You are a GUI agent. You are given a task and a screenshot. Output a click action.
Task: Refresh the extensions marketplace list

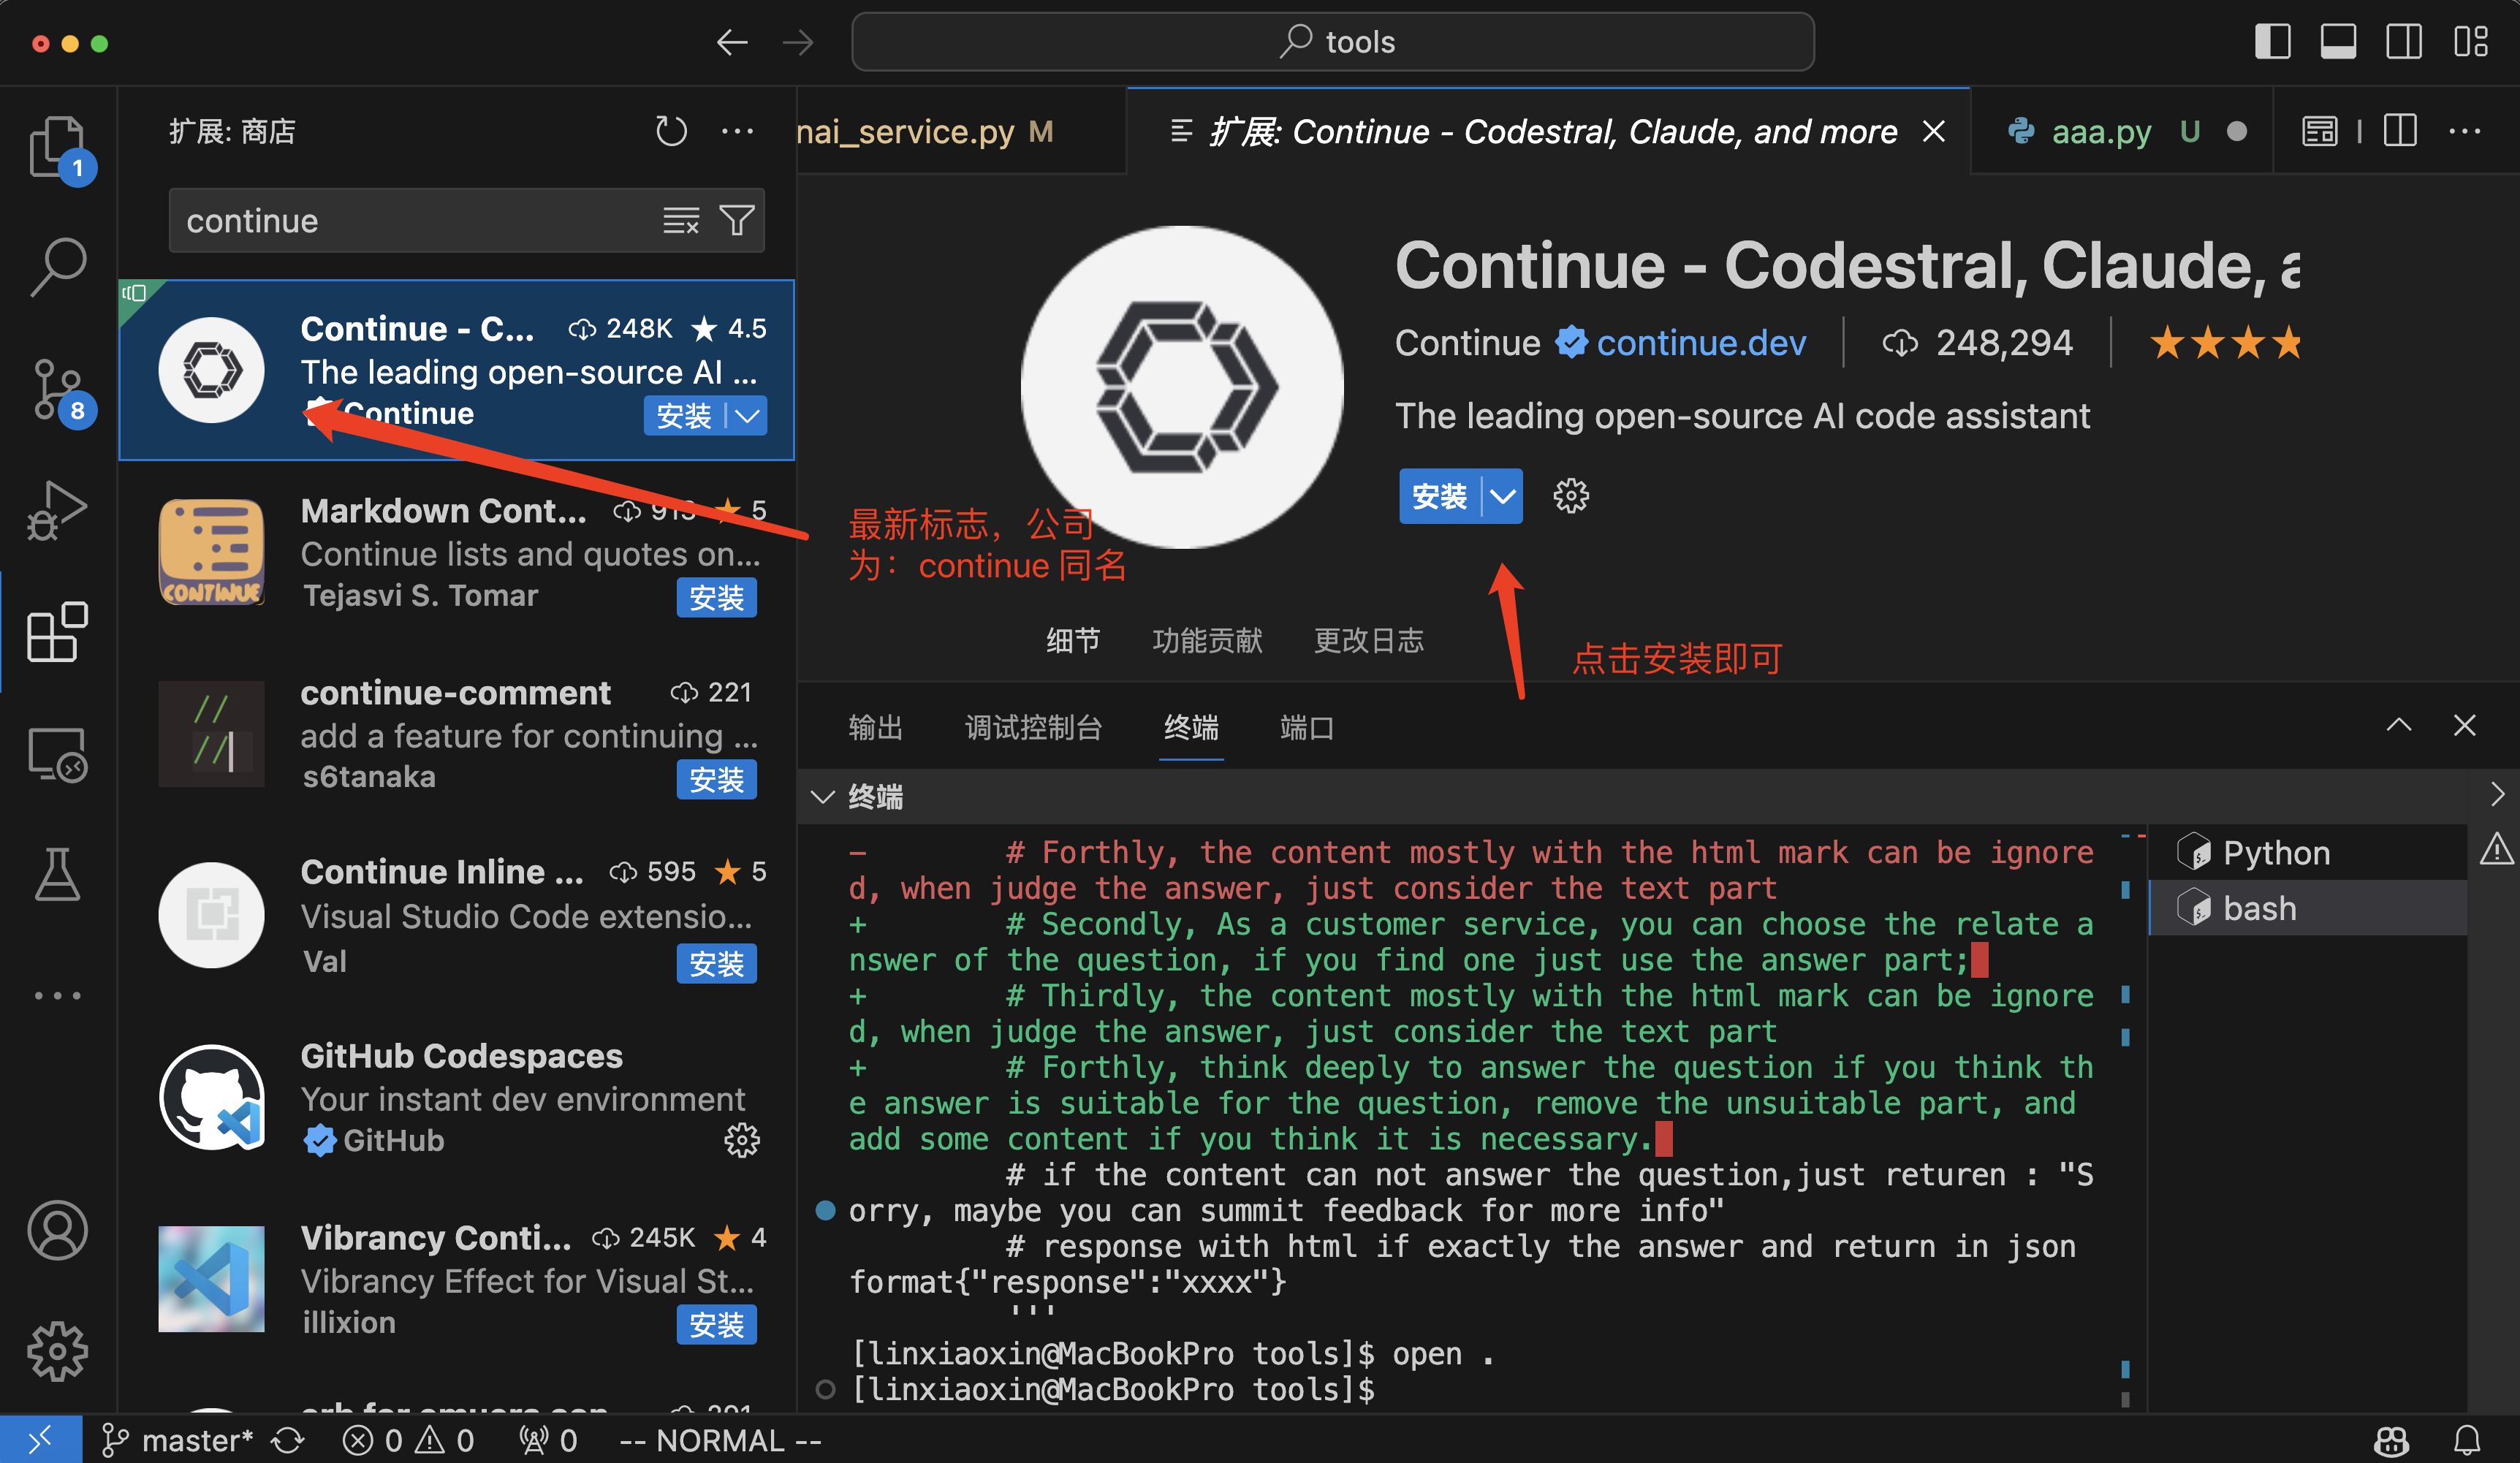coord(670,132)
